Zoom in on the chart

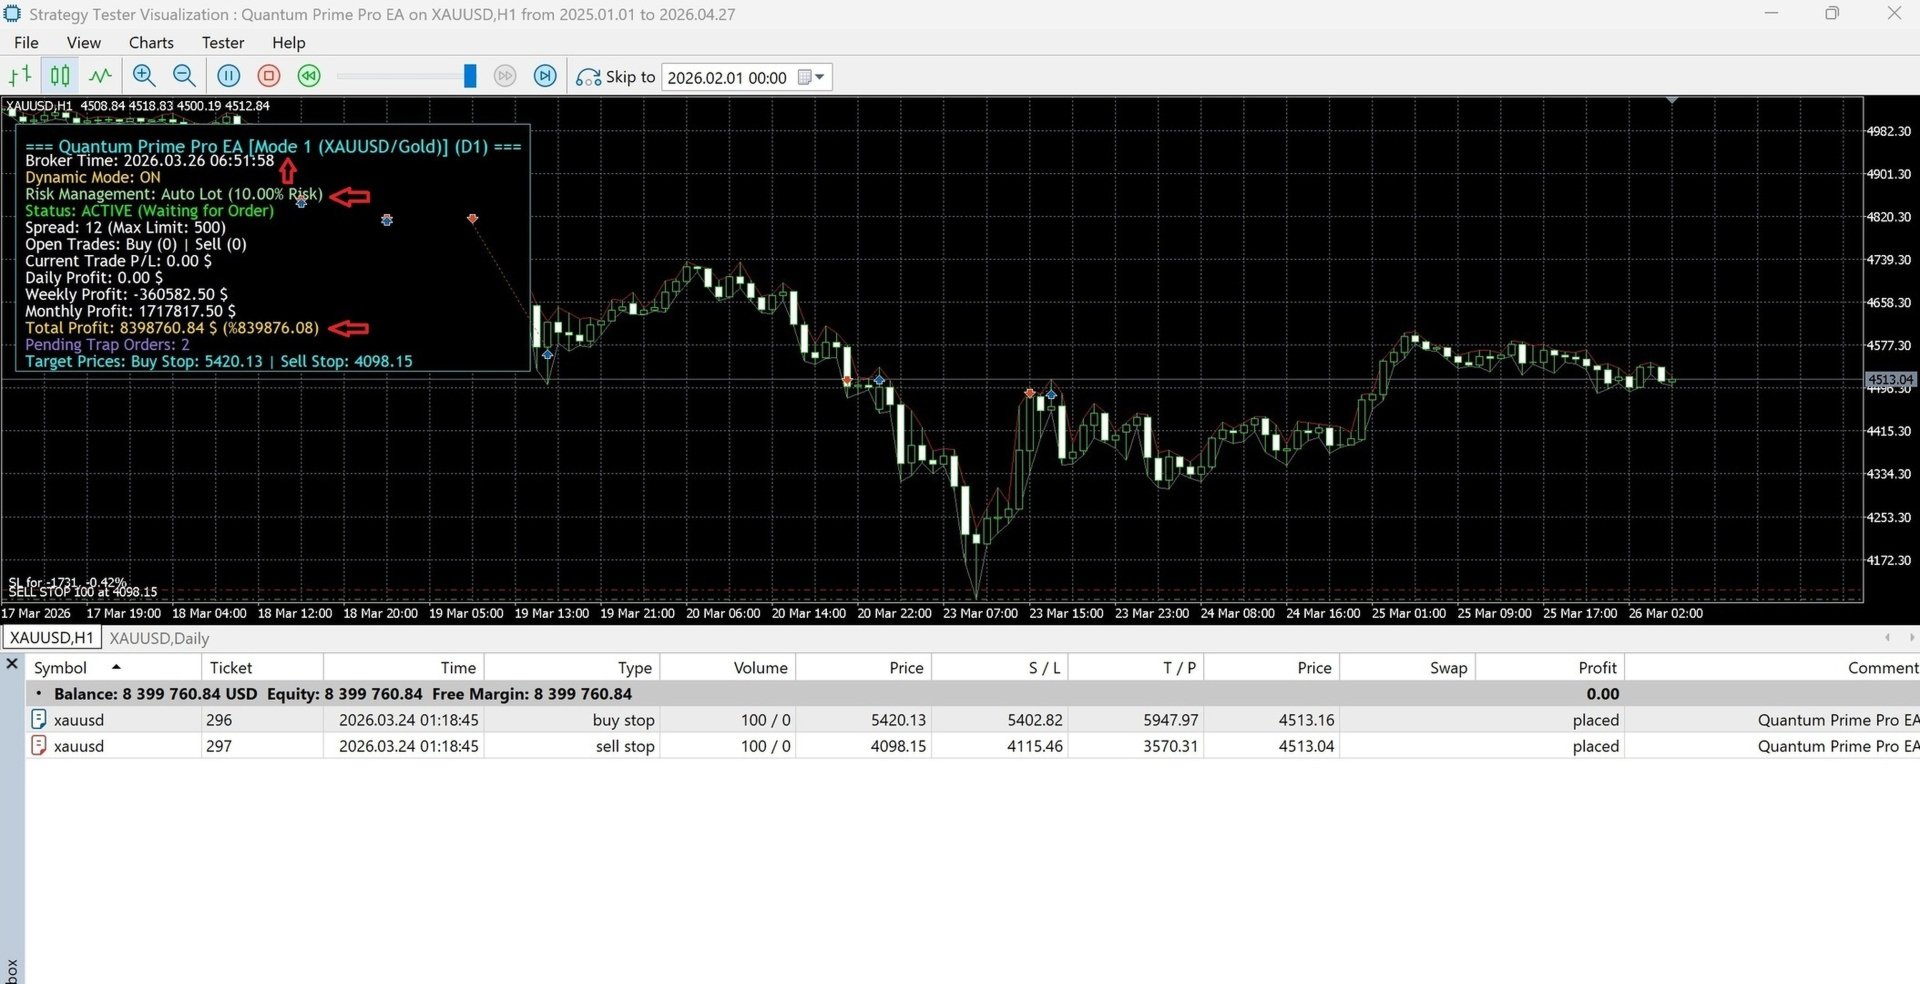(x=144, y=76)
